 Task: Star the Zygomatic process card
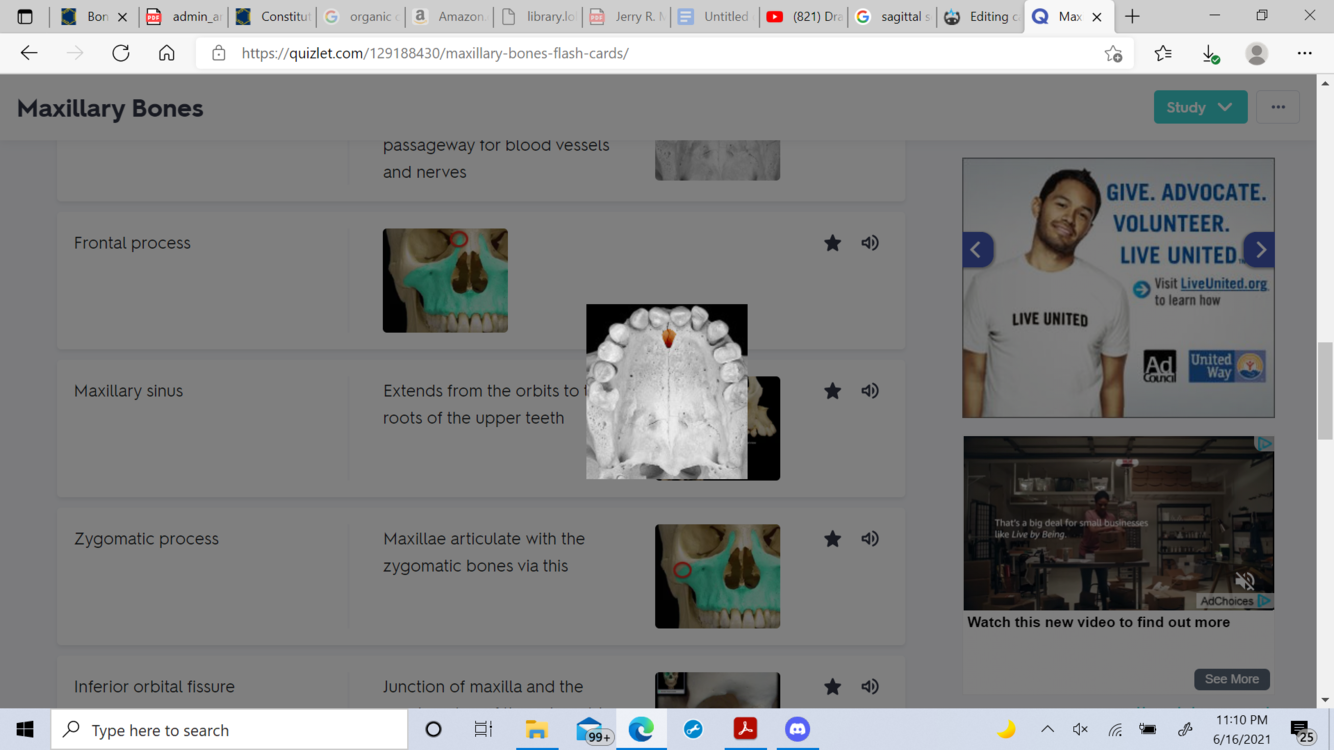(832, 539)
